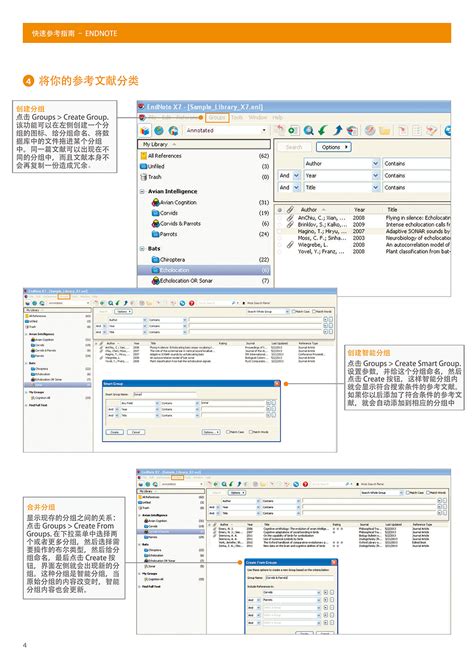Click Options button in Smart Group dialog

(211, 432)
